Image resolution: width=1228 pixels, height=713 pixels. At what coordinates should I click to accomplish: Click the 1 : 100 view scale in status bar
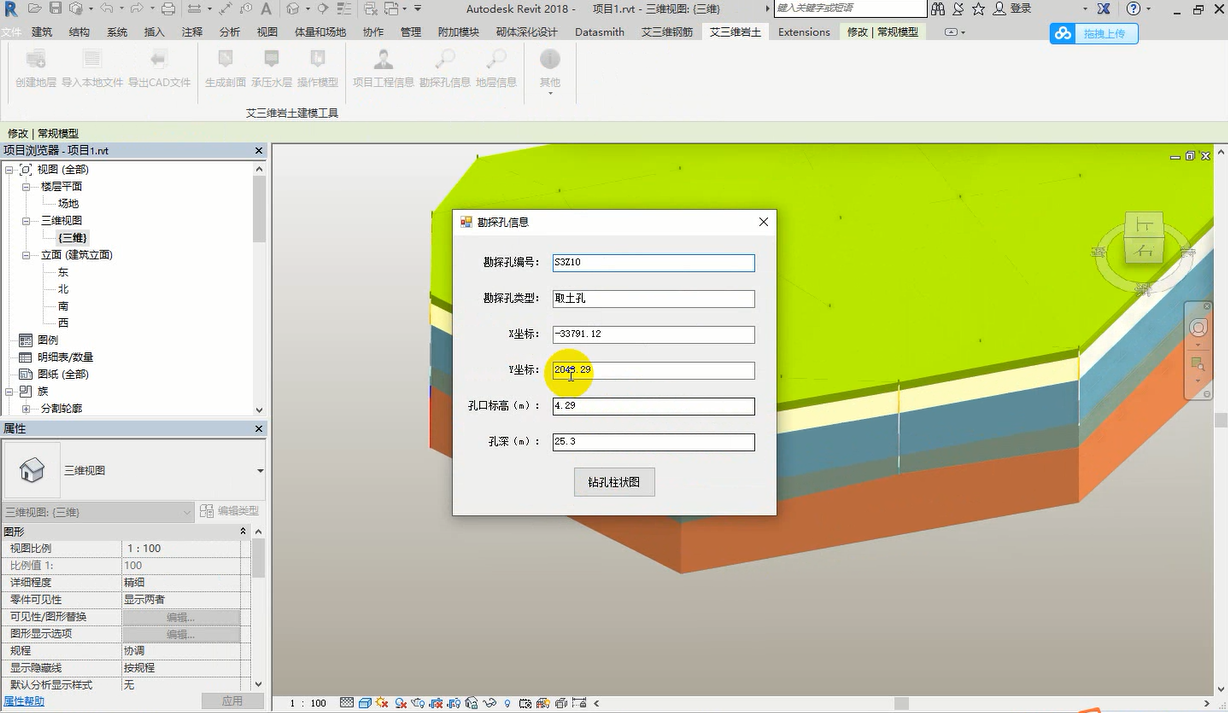point(308,703)
